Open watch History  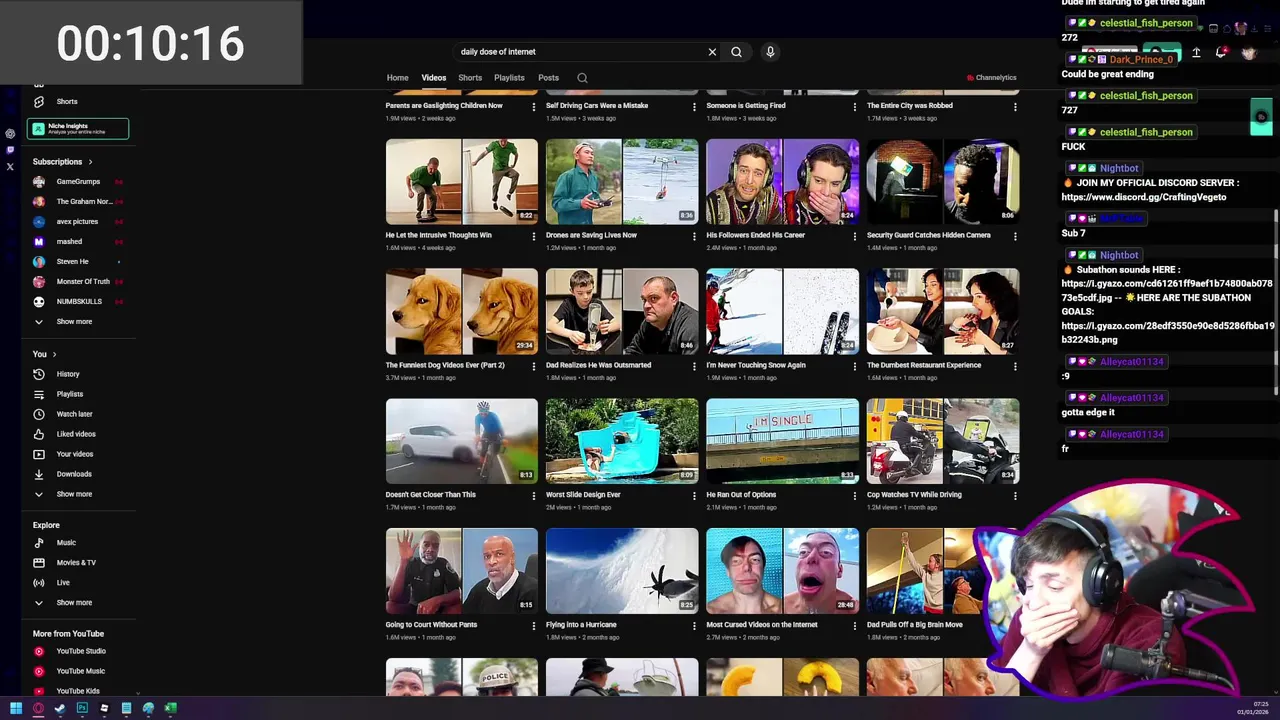[78, 374]
